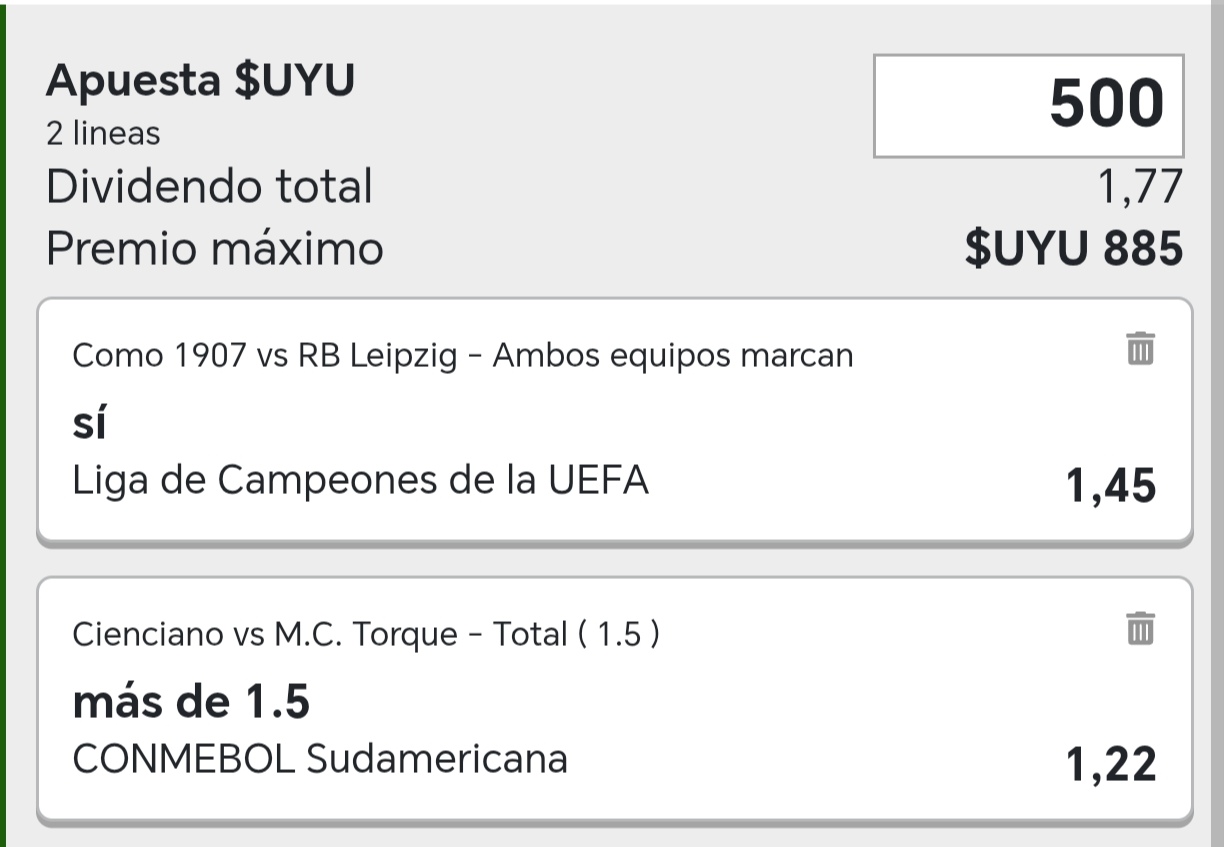1224x847 pixels.
Task: Tap the 1,45 odds value
Action: point(1111,487)
